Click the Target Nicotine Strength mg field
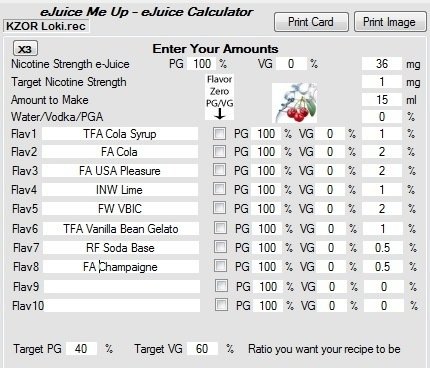 (x=382, y=82)
